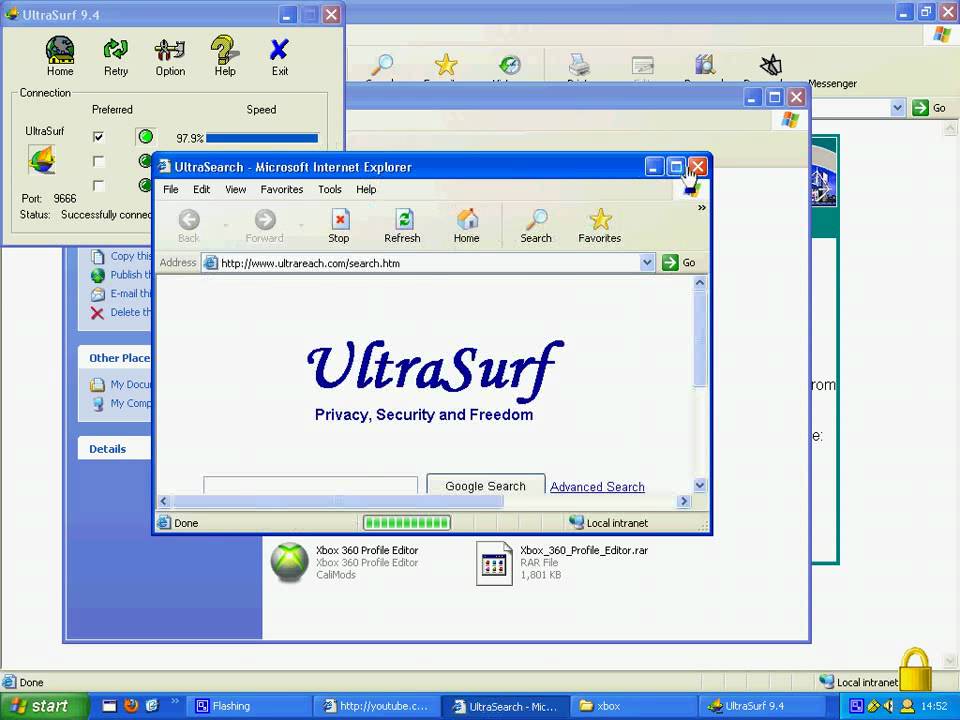Click horizontal scrollbar thumb in UltraSearch window

(338, 501)
